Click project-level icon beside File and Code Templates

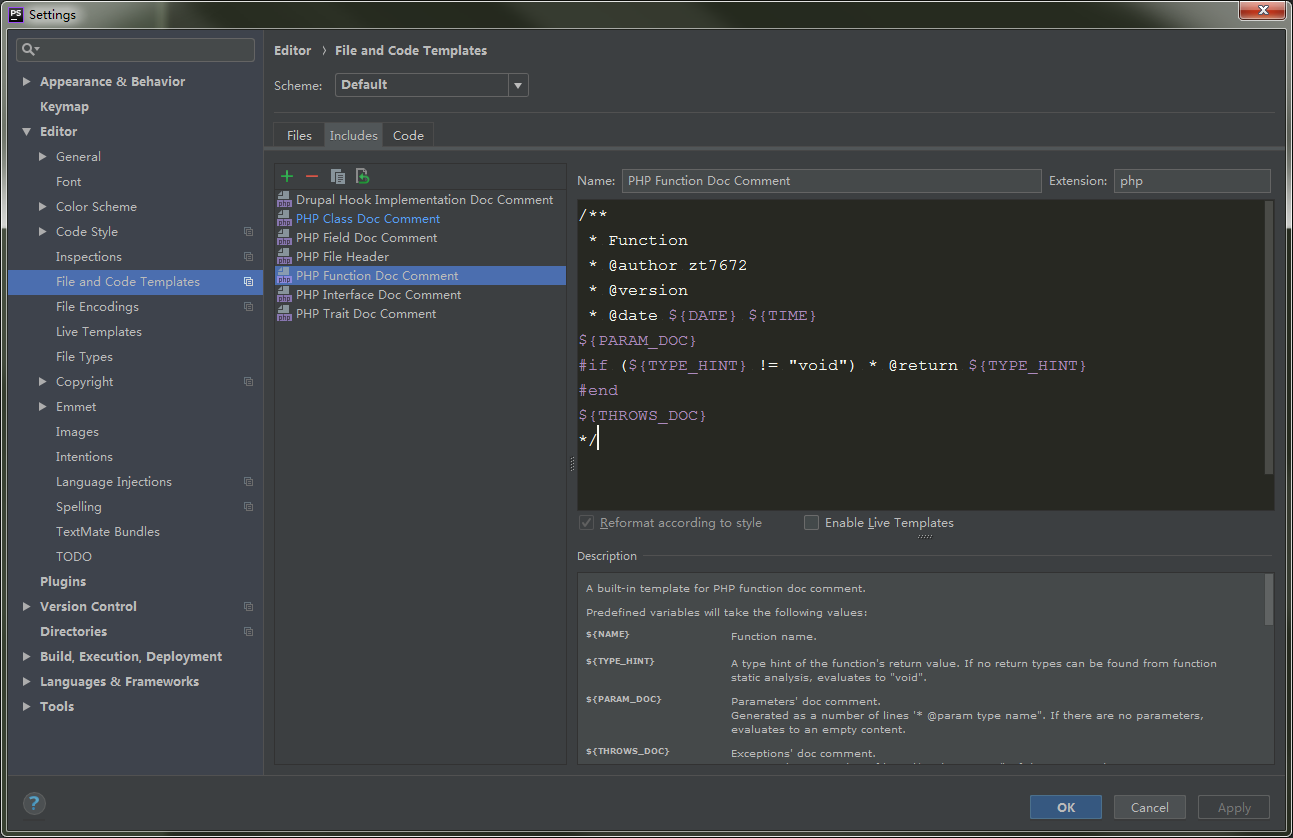[x=248, y=282]
